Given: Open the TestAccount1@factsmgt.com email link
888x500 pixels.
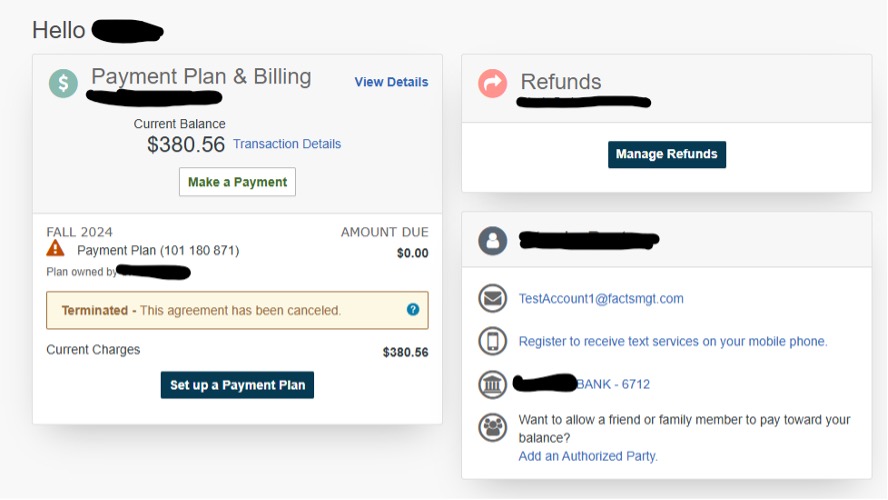Looking at the screenshot, I should 601,299.
